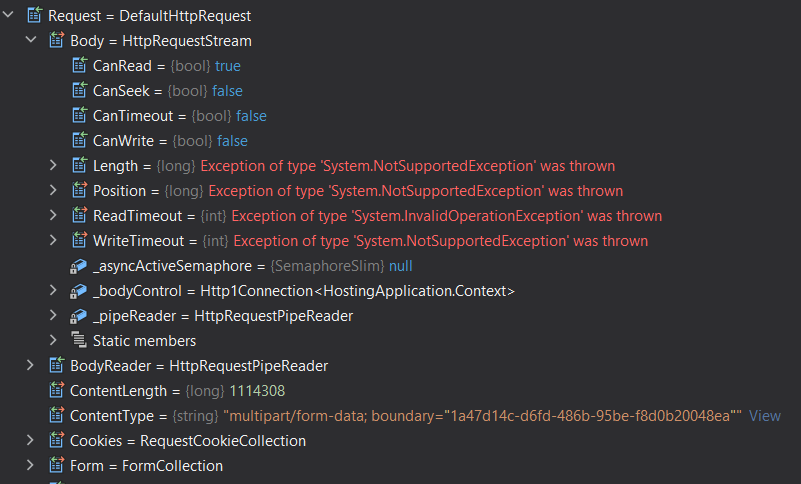This screenshot has height=484, width=801.
Task: Select '_pipeReader = HttpRequestPipeReader' text
Action: 223,316
